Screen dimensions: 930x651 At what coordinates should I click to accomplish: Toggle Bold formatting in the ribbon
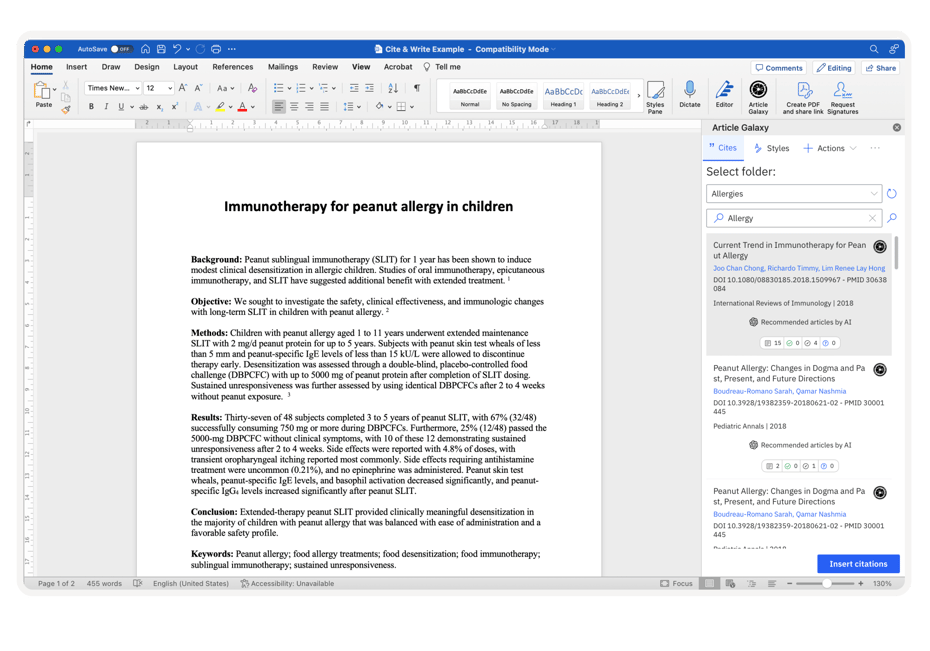(91, 106)
